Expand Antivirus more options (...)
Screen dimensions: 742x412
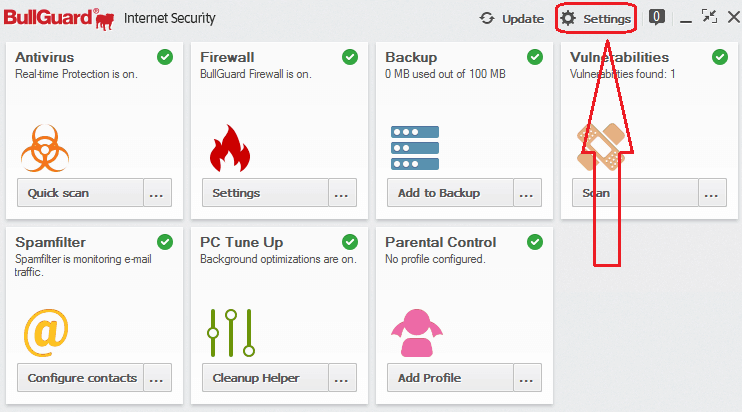pos(157,193)
